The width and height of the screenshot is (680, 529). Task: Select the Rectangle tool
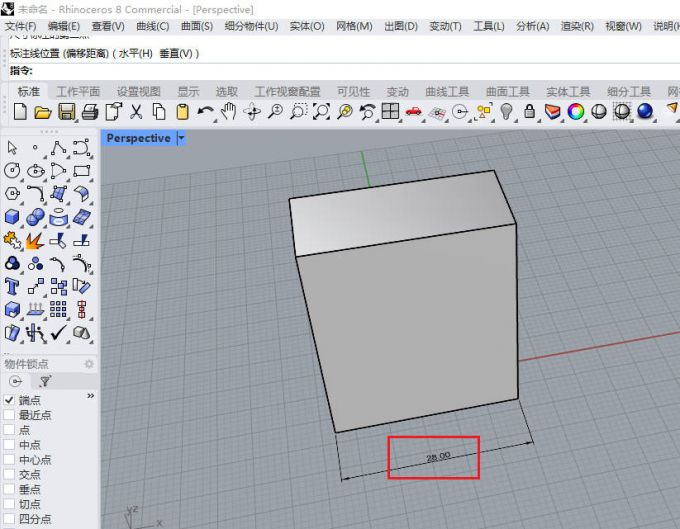(x=82, y=171)
